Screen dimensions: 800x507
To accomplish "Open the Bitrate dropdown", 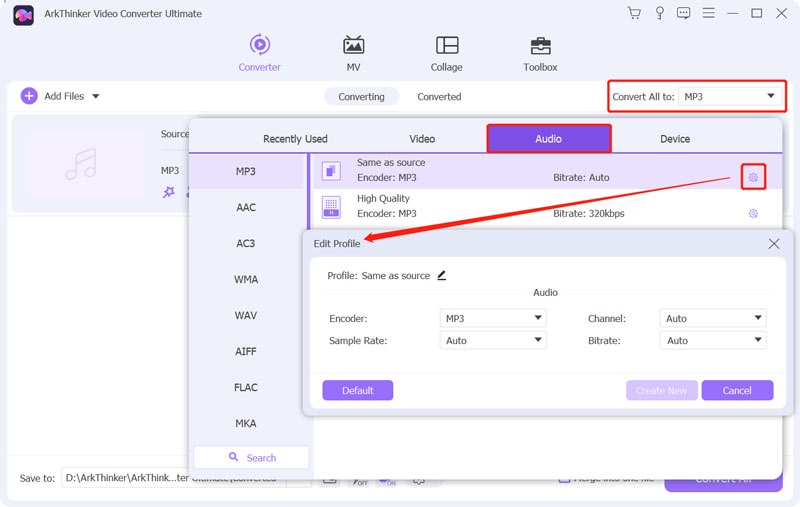I will (x=713, y=340).
